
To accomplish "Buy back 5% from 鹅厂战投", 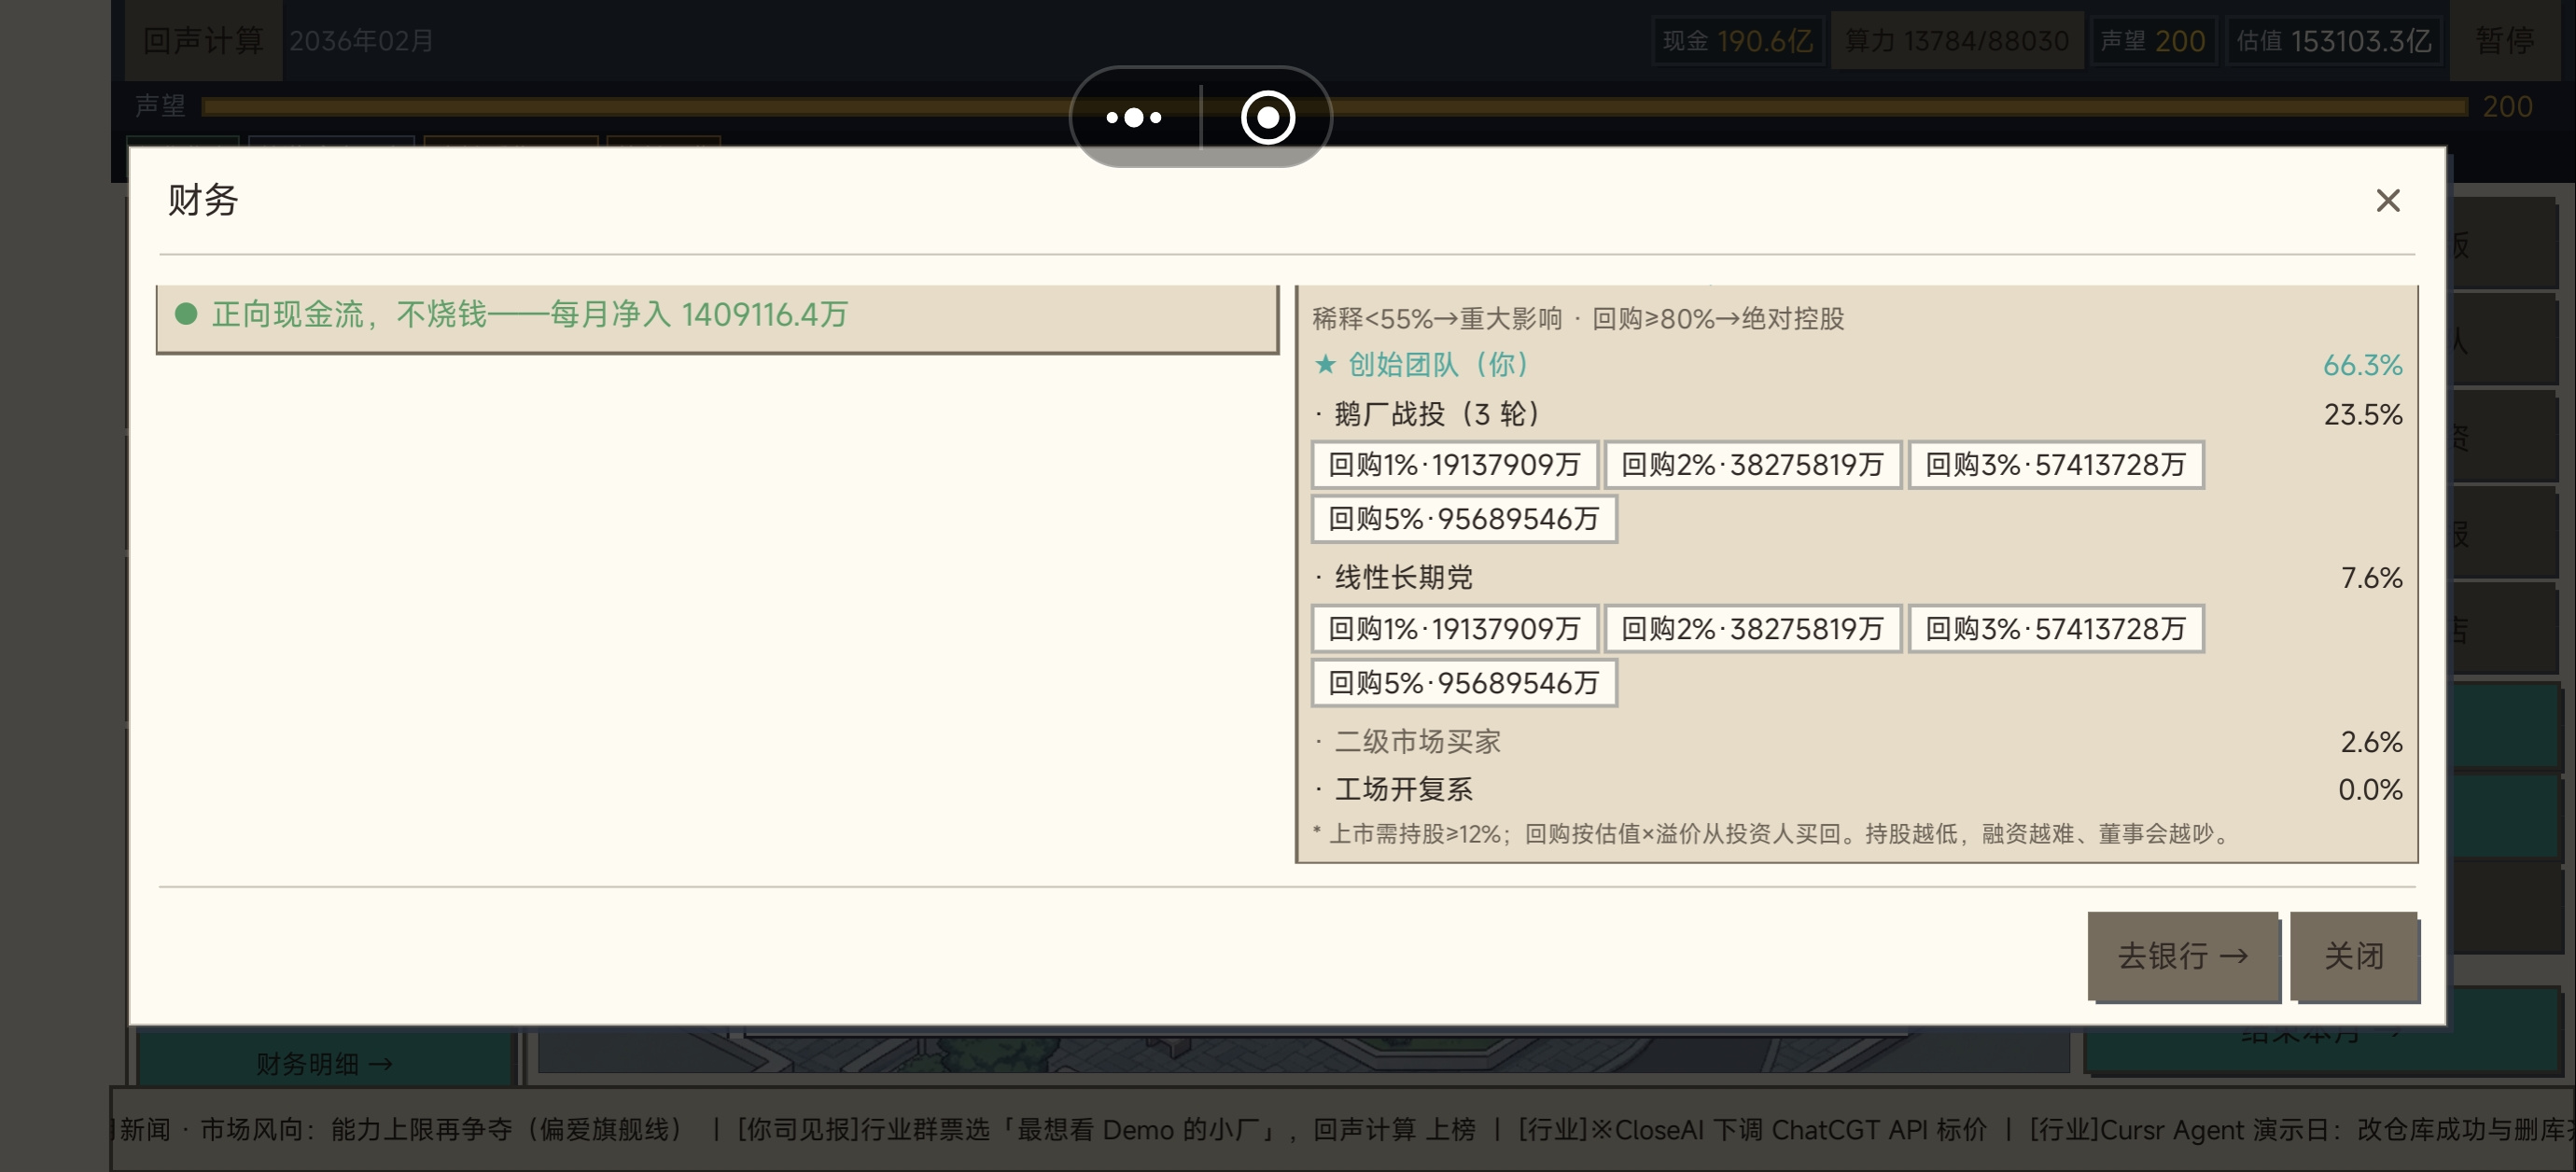I will tap(1463, 519).
